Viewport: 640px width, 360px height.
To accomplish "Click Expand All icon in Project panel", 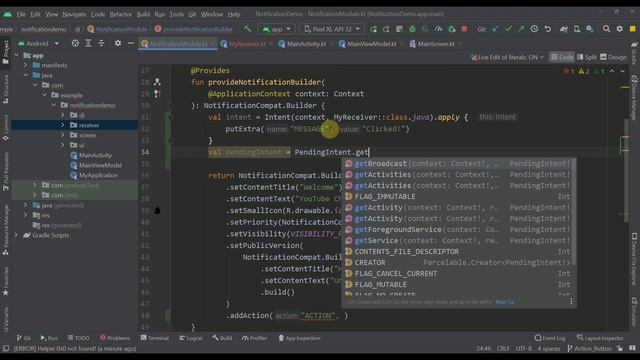I will [x=88, y=43].
